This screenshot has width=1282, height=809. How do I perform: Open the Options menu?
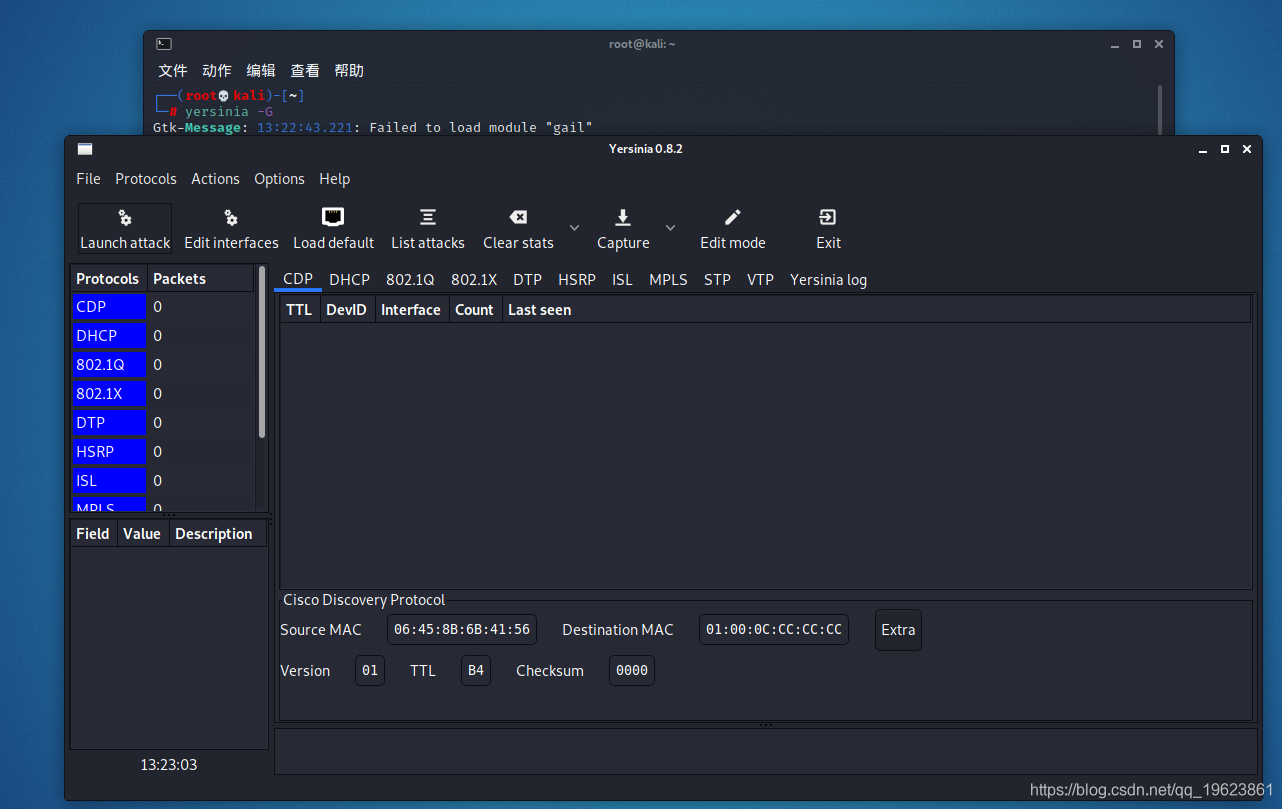279,179
